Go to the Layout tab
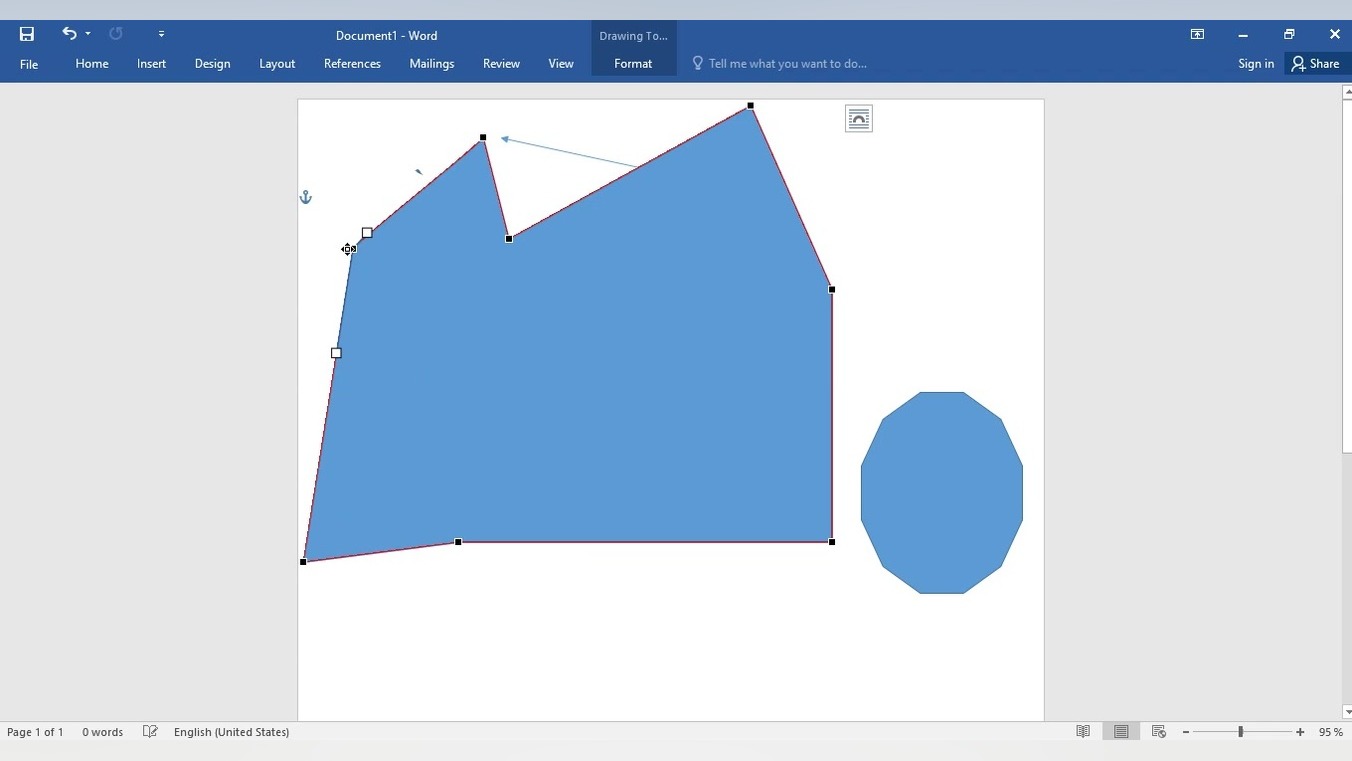 point(277,64)
